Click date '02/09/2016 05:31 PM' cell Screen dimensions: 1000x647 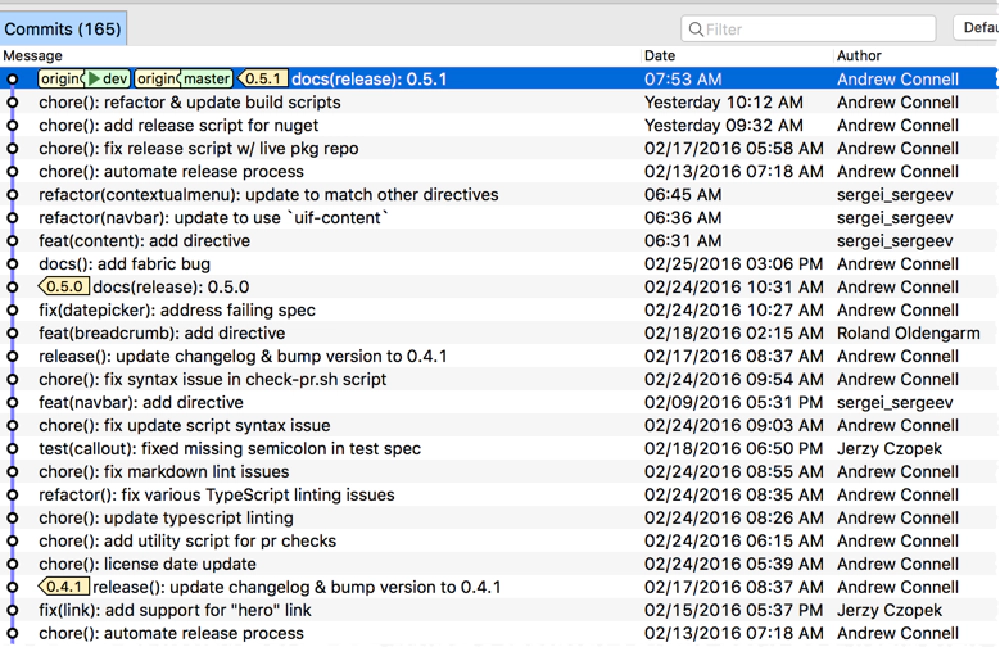[733, 403]
